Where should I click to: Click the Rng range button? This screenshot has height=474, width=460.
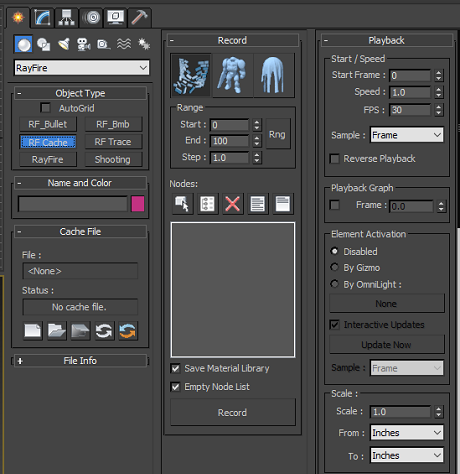coord(277,134)
